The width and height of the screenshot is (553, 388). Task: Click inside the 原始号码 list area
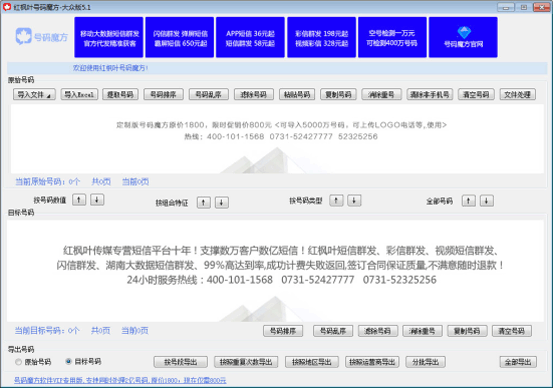(277, 139)
